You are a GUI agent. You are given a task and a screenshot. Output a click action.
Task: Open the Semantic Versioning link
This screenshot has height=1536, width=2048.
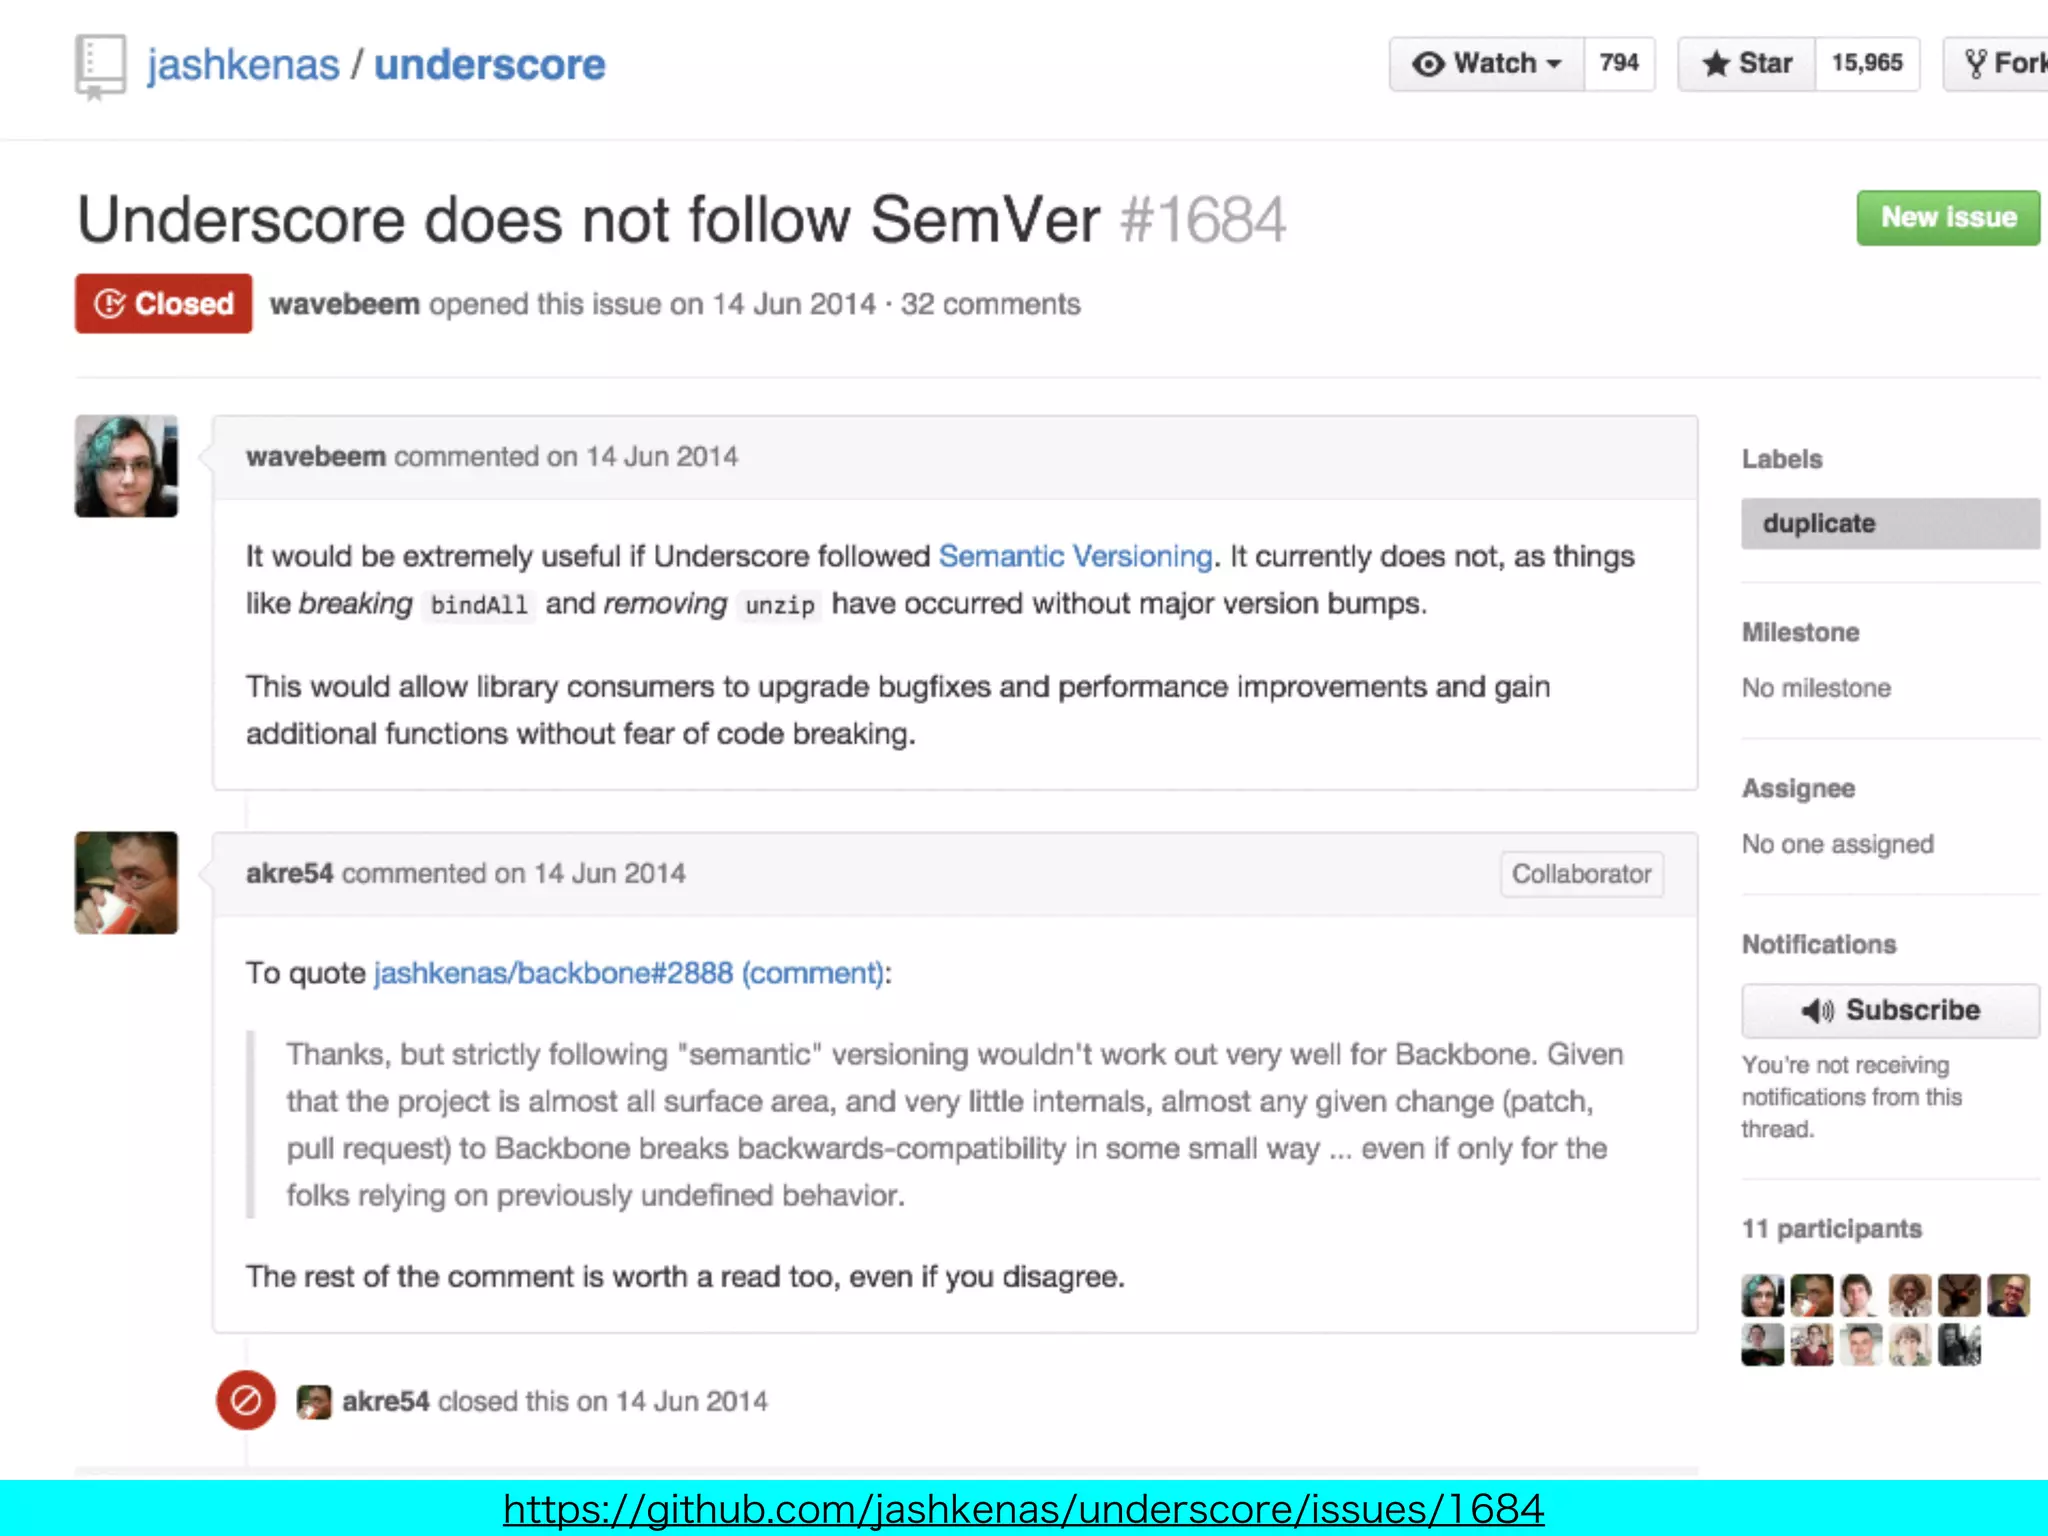click(1075, 556)
